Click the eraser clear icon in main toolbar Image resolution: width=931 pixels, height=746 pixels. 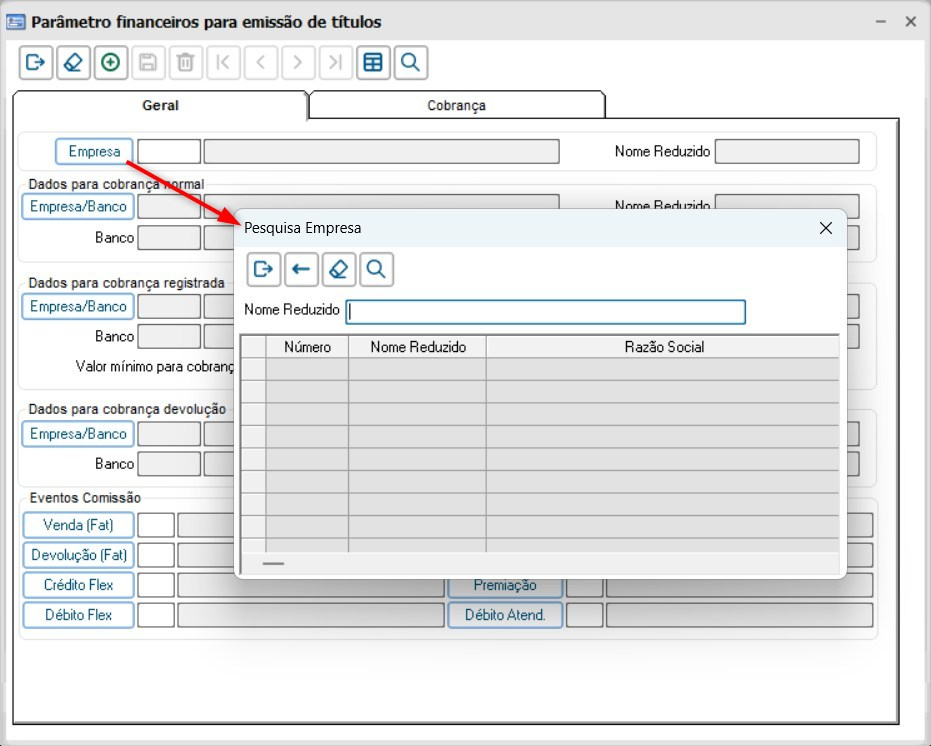click(73, 62)
